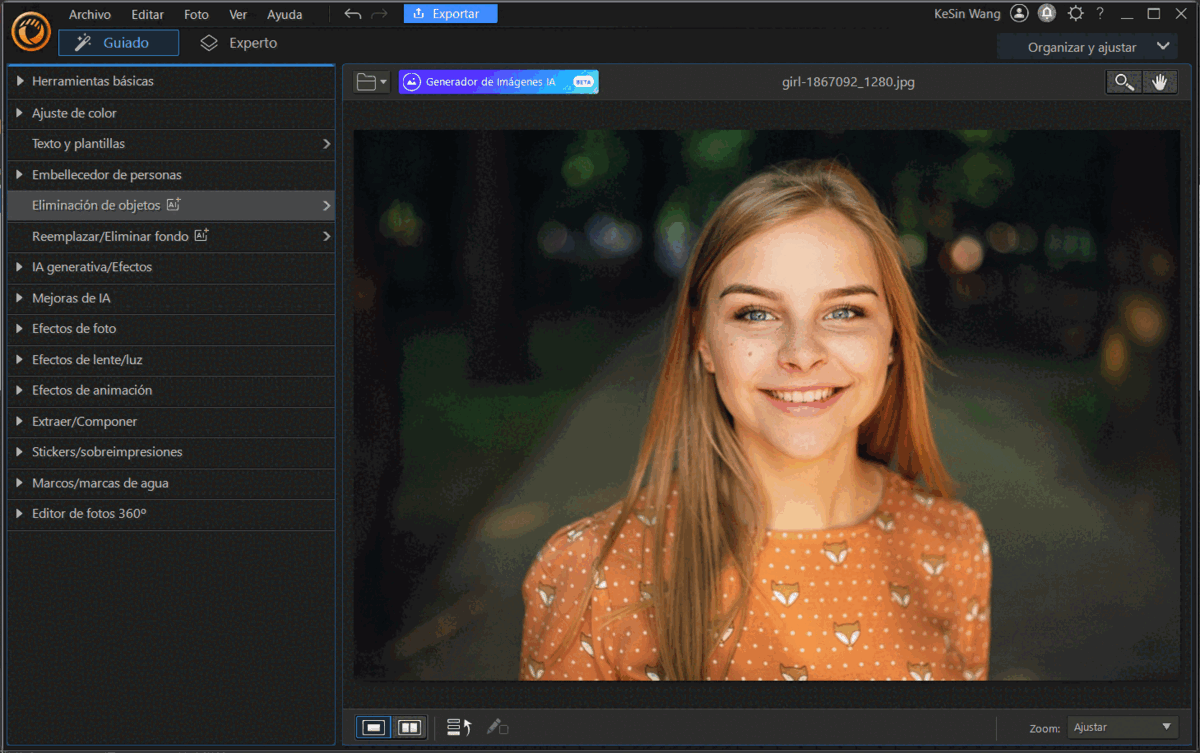Select the zoom magnifier tool
The width and height of the screenshot is (1200, 753).
point(1124,83)
